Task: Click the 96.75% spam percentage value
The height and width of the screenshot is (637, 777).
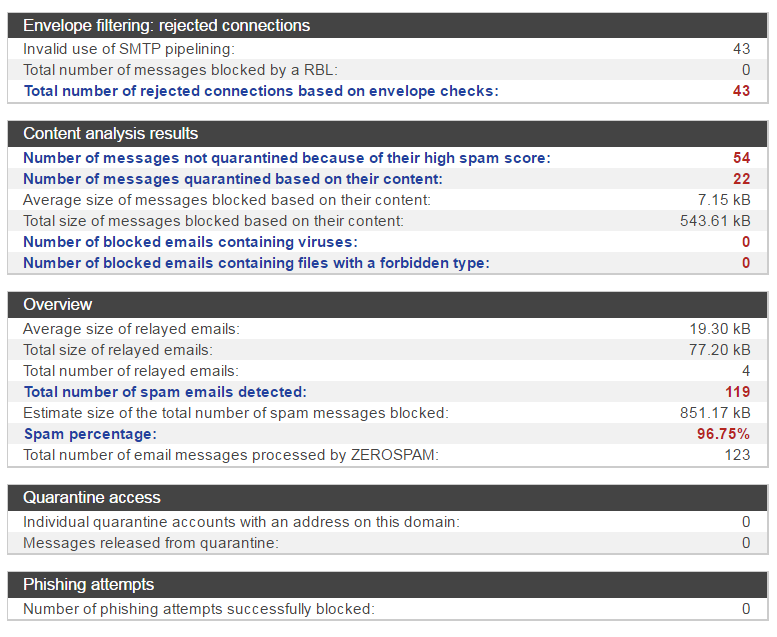Action: [x=723, y=434]
